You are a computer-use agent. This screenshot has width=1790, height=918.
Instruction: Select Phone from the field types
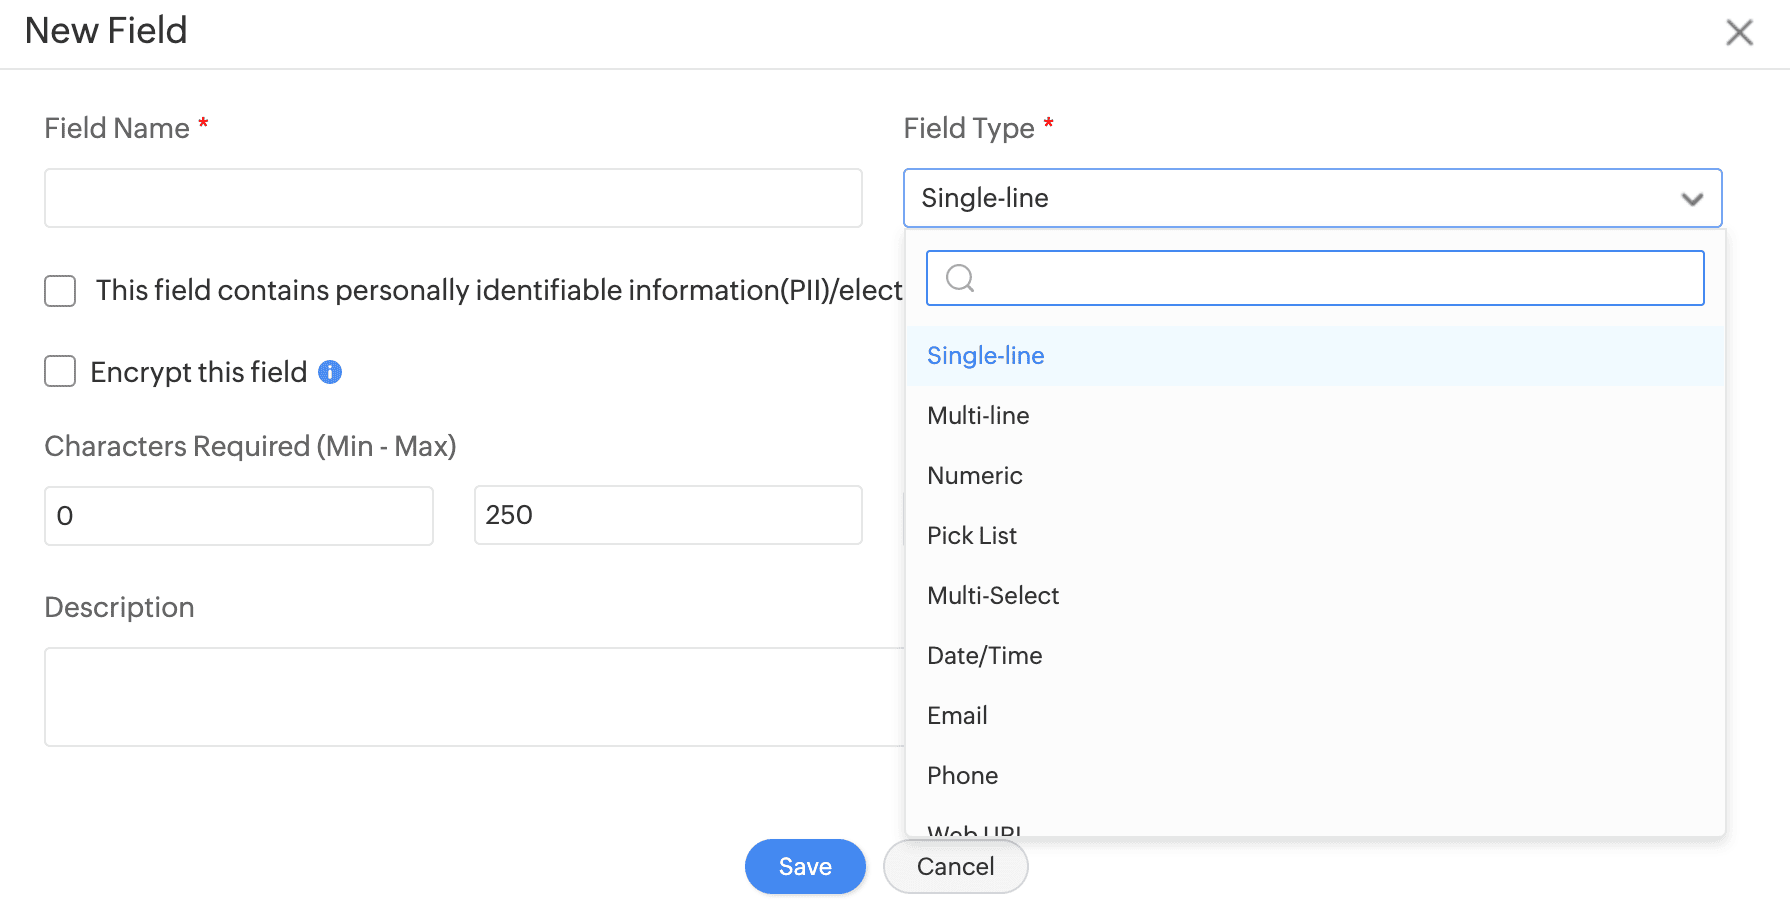(962, 776)
